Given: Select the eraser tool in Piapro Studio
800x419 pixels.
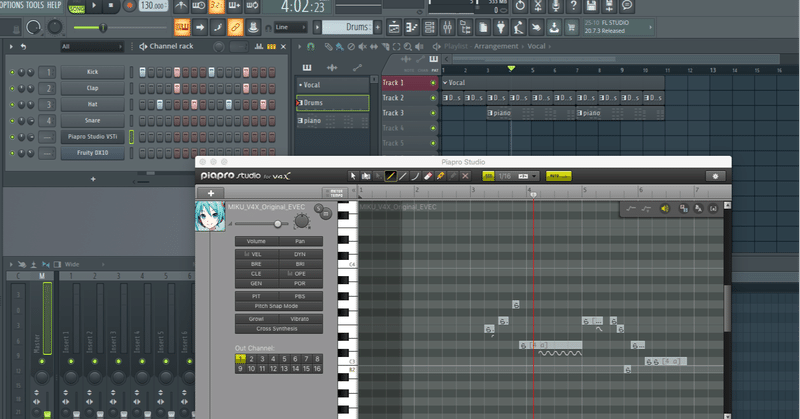Looking at the screenshot, I should [x=428, y=176].
